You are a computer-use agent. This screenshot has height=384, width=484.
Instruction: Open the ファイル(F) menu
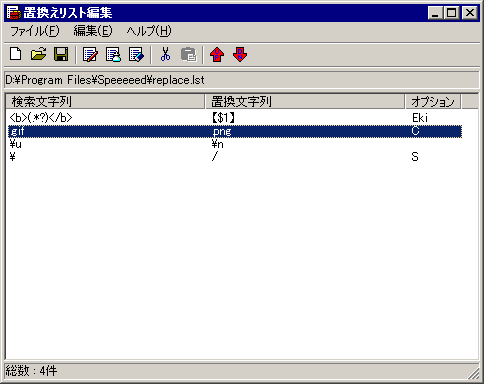click(35, 31)
